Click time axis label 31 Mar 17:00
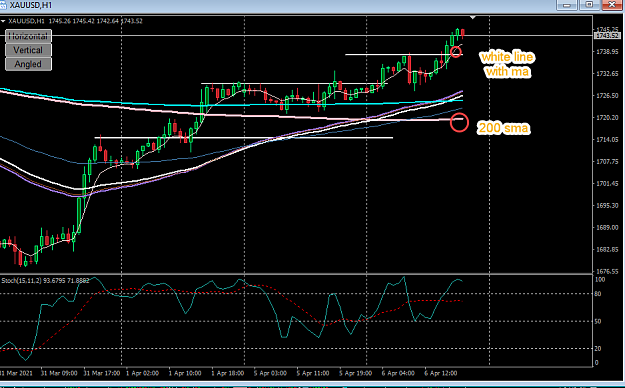Viewport: 625px width, 388px height. pyautogui.click(x=102, y=374)
